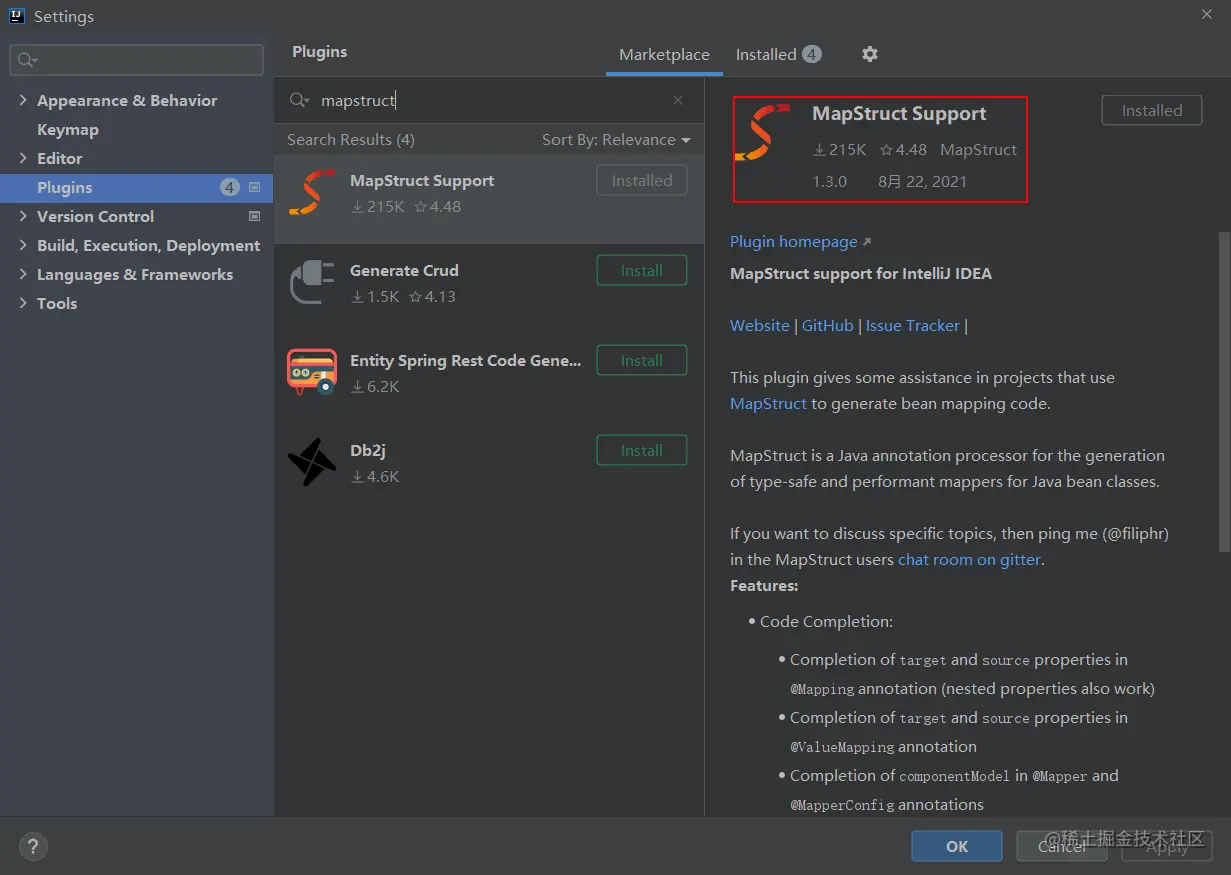The image size is (1231, 875).
Task: Select Plugins in the settings tree
Action: pyautogui.click(x=137, y=187)
